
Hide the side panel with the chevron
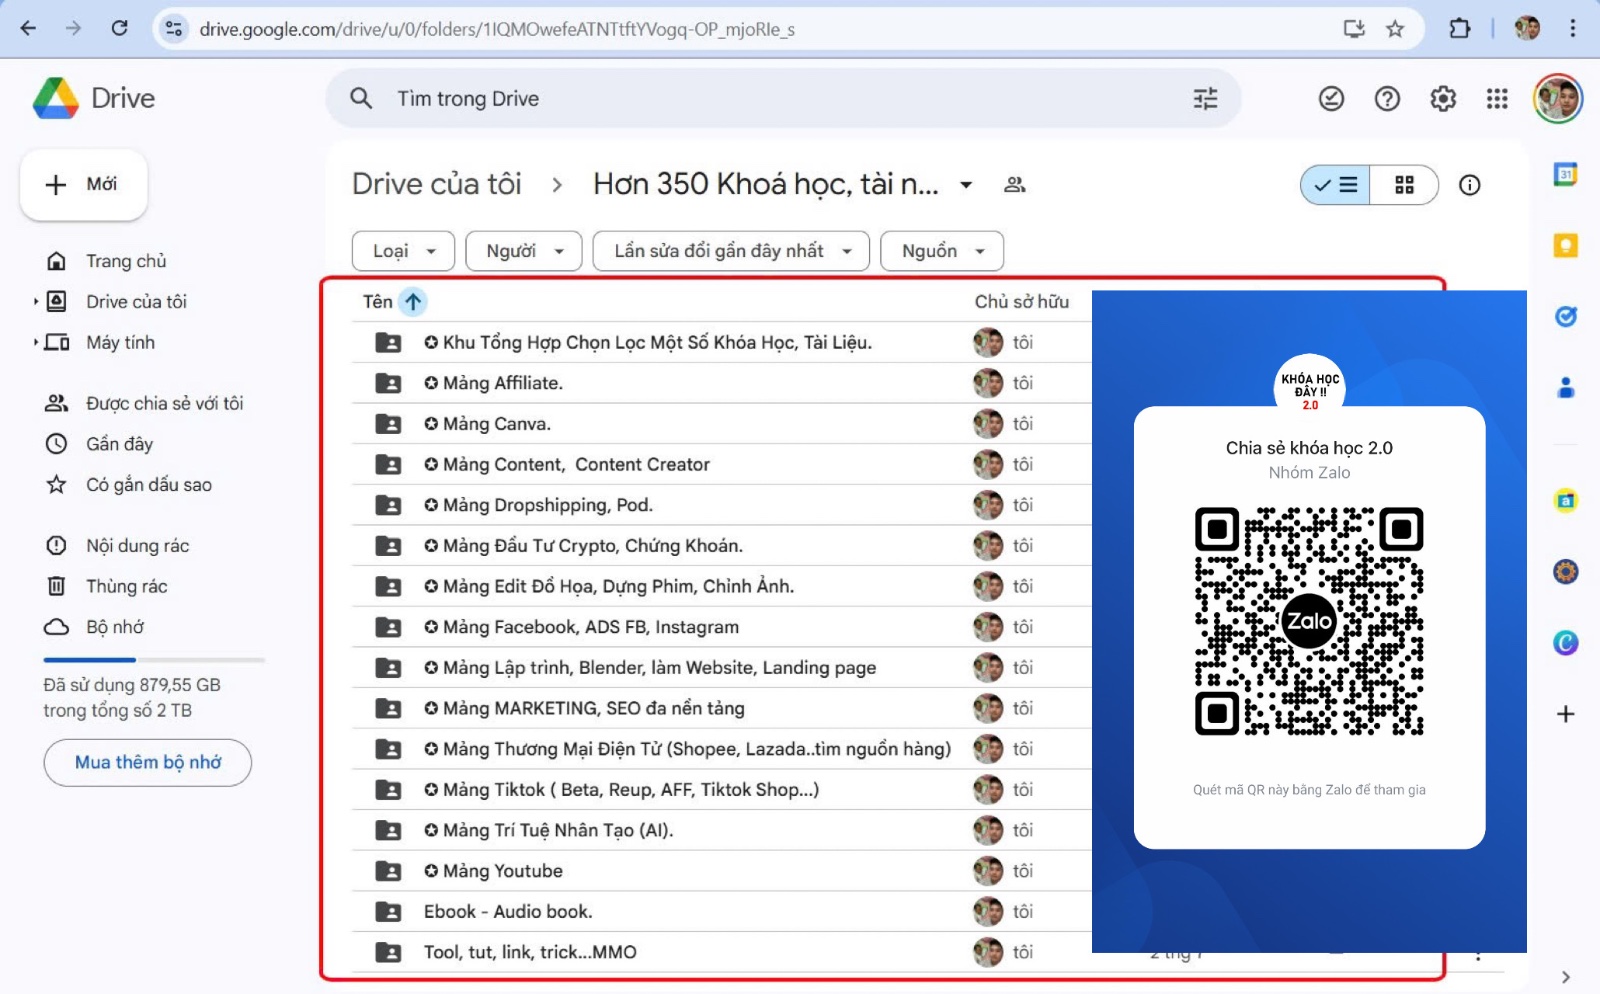(1565, 977)
